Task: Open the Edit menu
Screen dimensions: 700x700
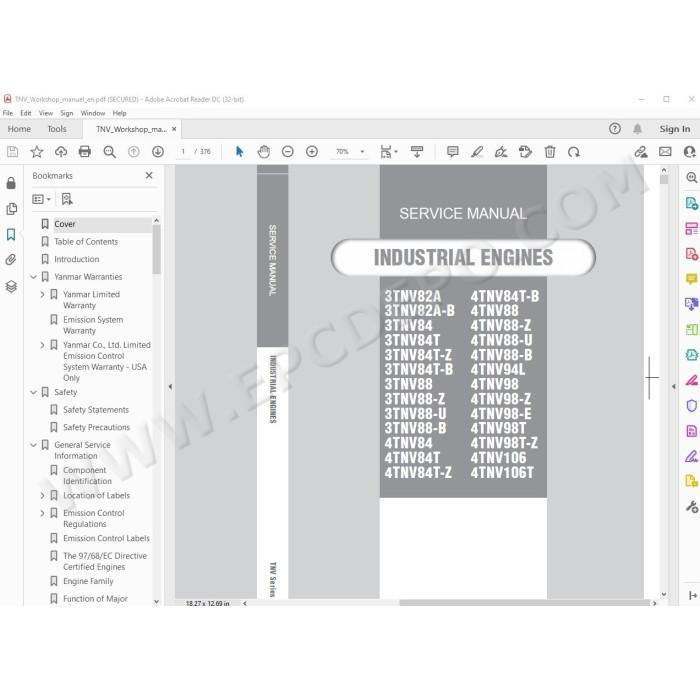Action: [x=26, y=113]
